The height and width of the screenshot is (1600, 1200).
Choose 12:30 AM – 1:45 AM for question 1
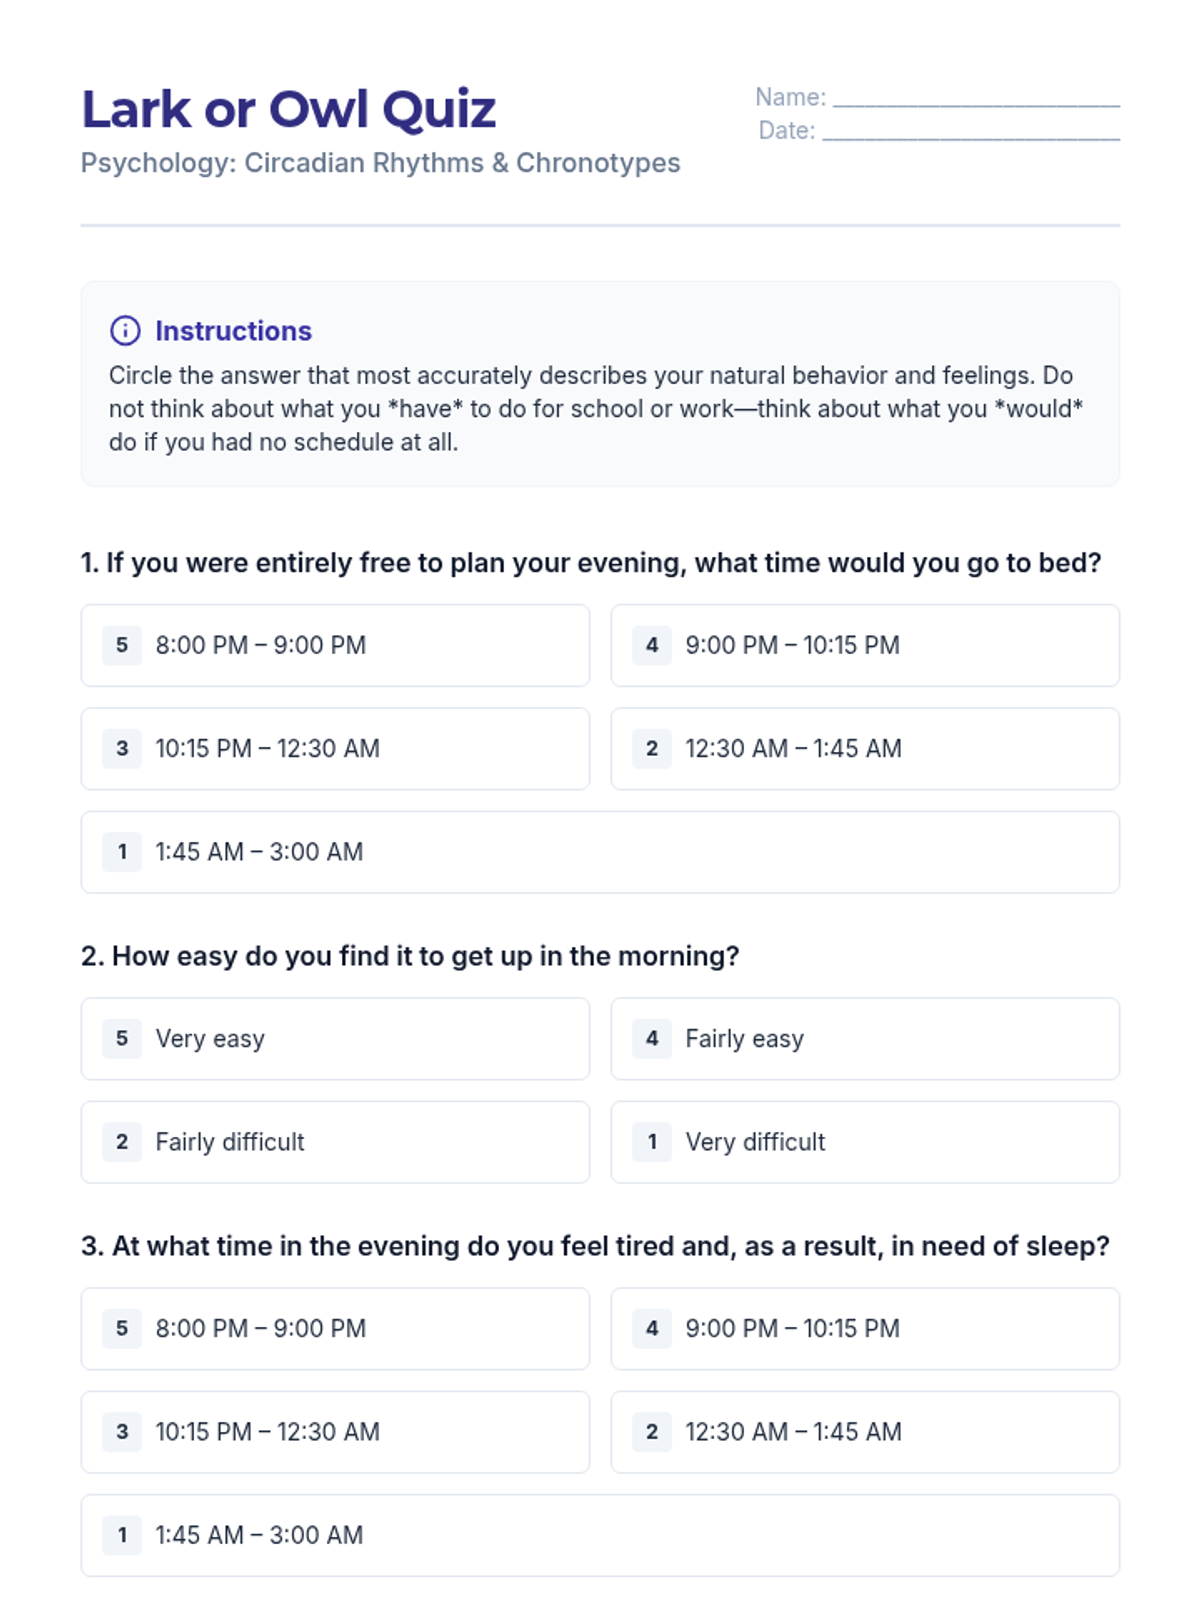coord(865,748)
